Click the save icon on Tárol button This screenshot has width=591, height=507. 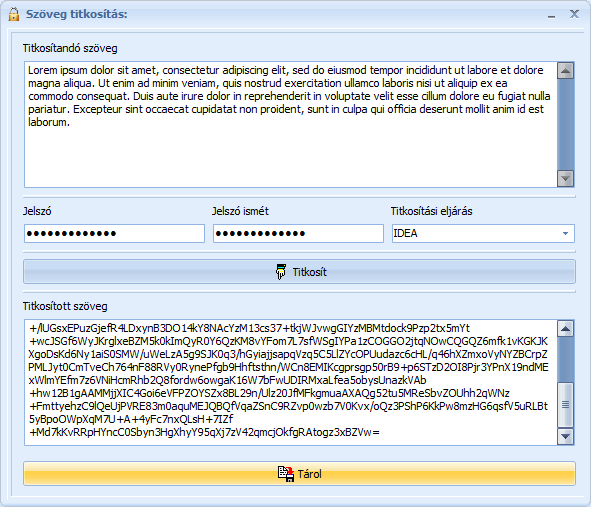coord(286,474)
